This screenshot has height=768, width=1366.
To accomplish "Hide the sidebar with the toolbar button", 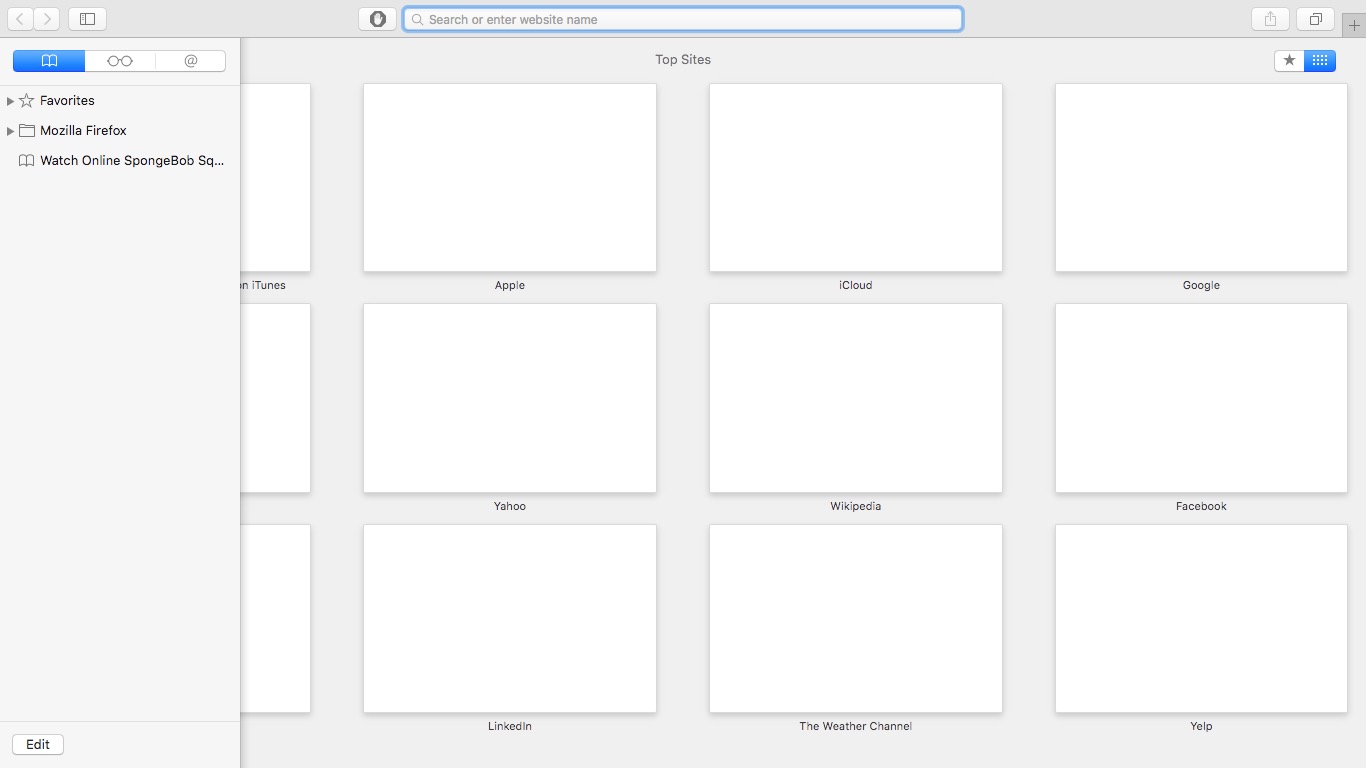I will [88, 19].
